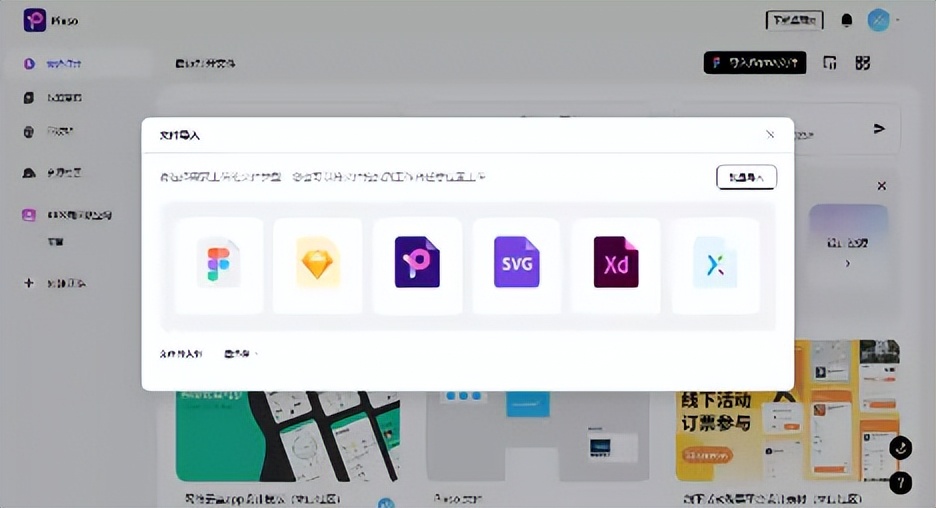Click the plus icon in the sidebar
The width and height of the screenshot is (936, 508).
29,283
